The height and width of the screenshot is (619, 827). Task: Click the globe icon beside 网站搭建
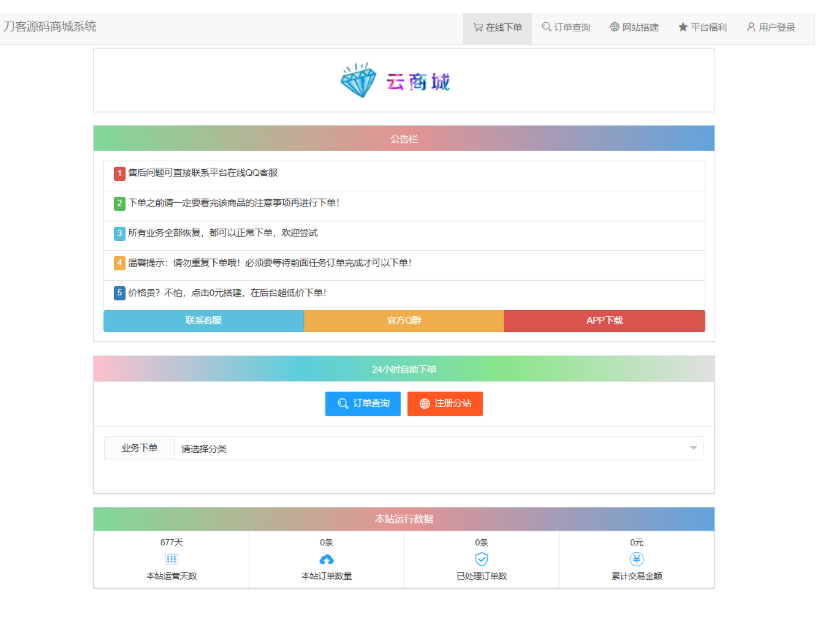tap(615, 26)
